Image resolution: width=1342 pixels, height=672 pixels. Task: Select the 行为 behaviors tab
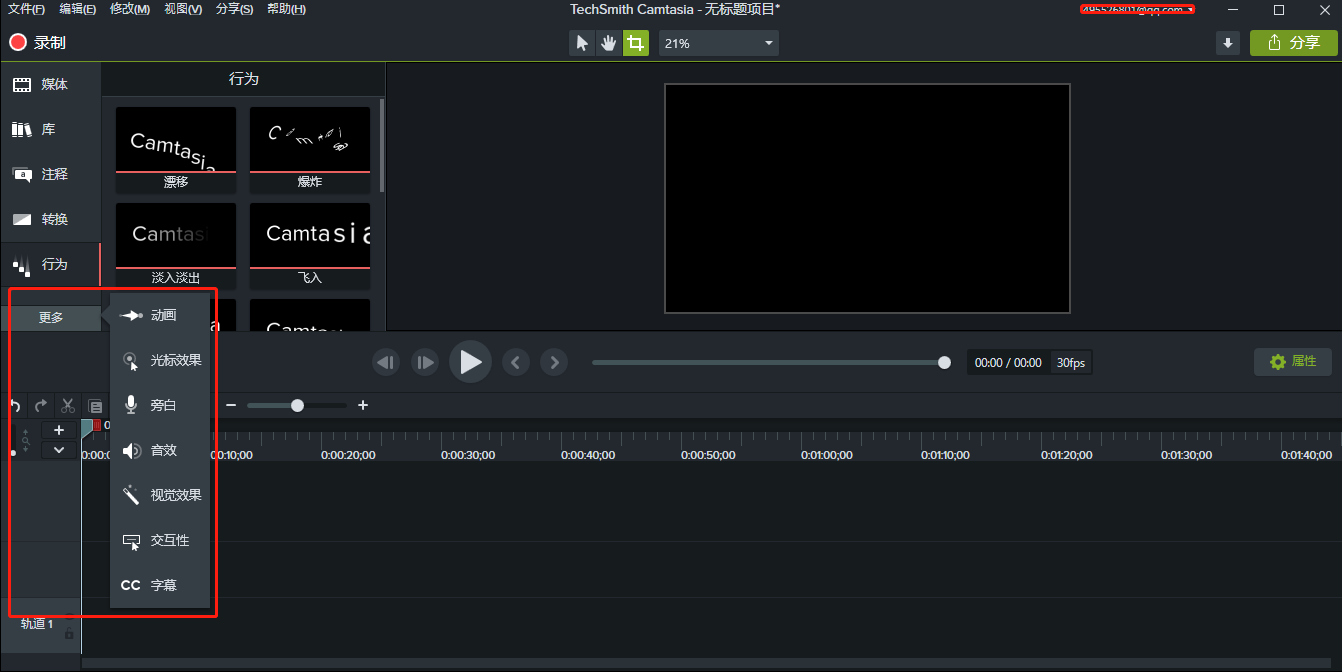(50, 265)
